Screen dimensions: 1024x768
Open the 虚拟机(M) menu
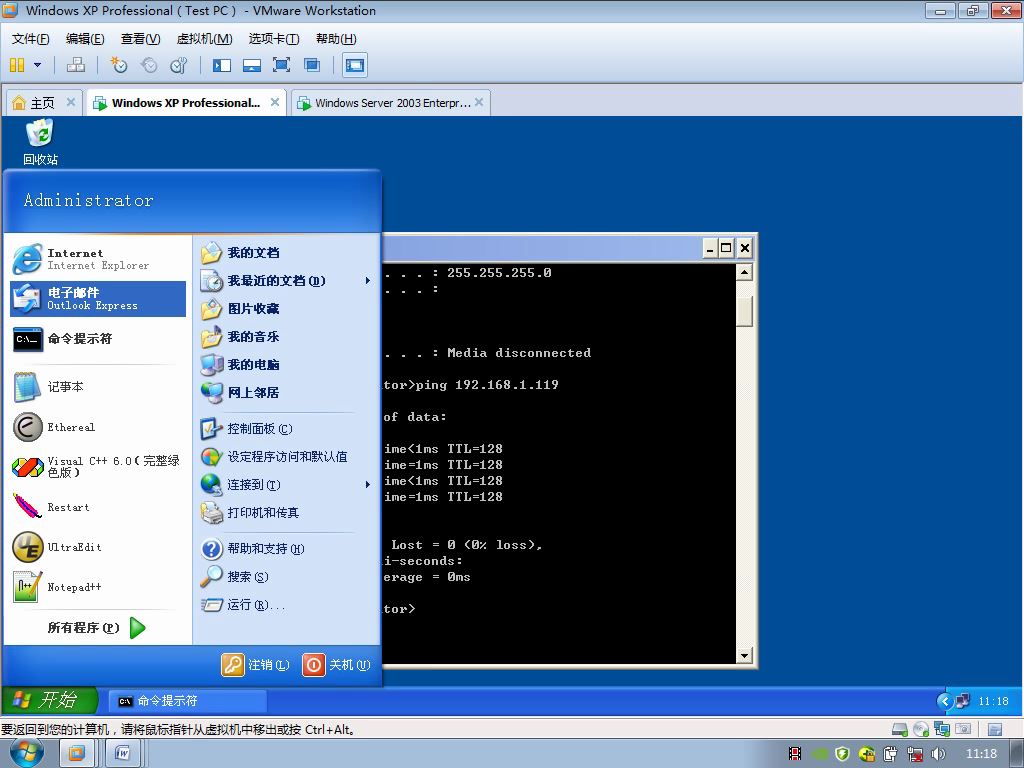[x=204, y=39]
